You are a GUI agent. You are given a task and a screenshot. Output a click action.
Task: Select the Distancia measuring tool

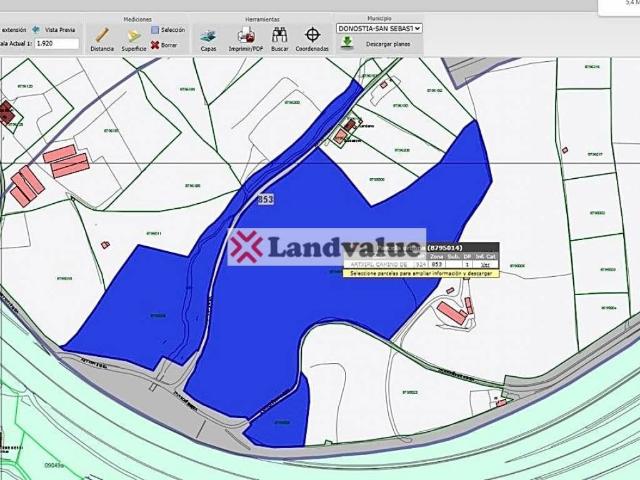[x=102, y=40]
